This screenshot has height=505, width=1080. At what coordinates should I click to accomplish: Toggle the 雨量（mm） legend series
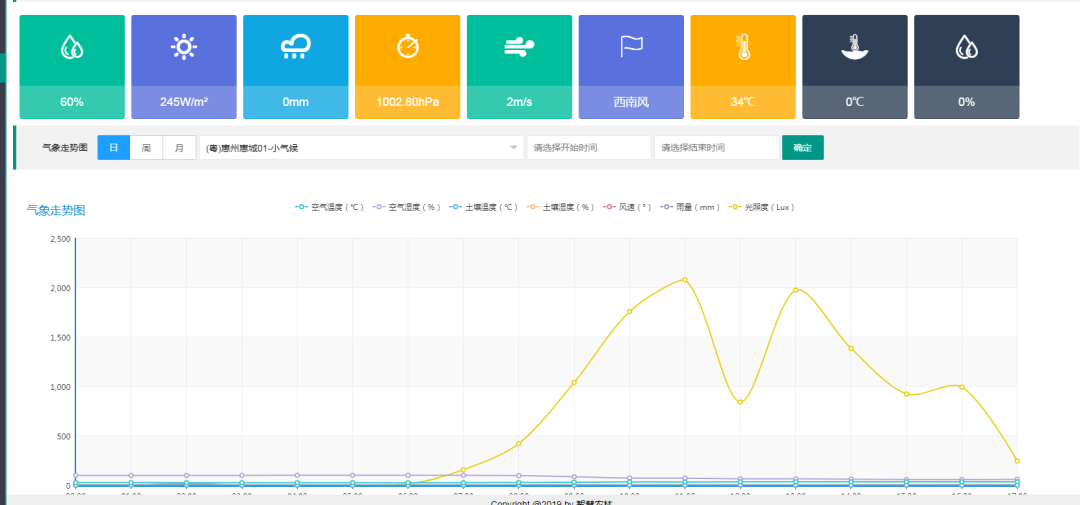pyautogui.click(x=690, y=207)
